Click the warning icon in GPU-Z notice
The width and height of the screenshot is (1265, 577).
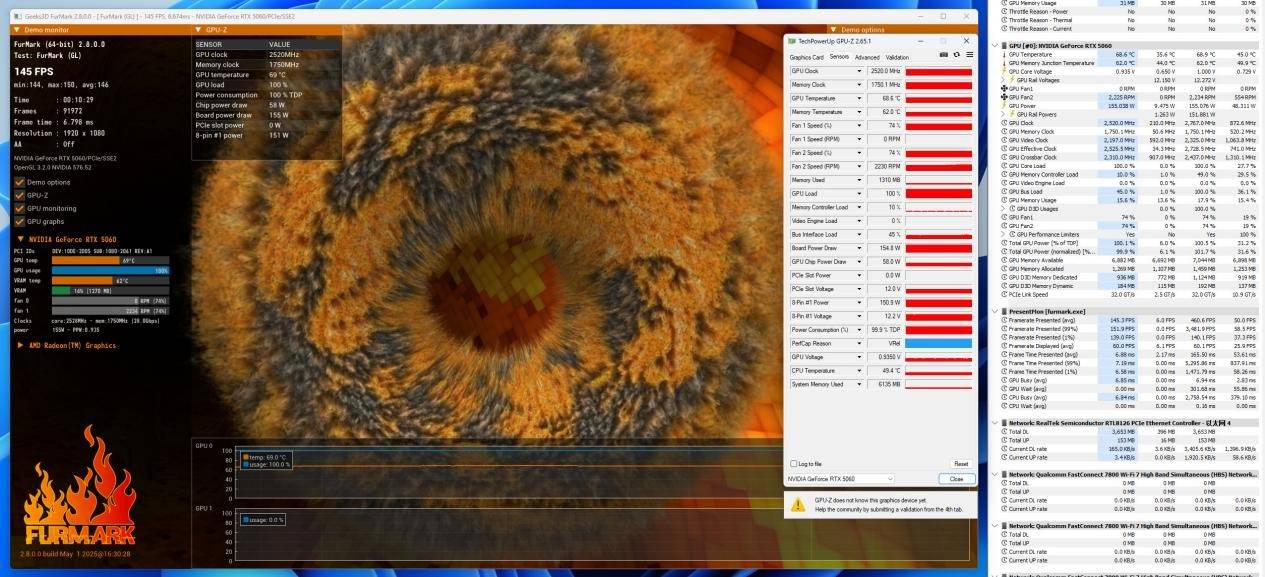pos(798,505)
